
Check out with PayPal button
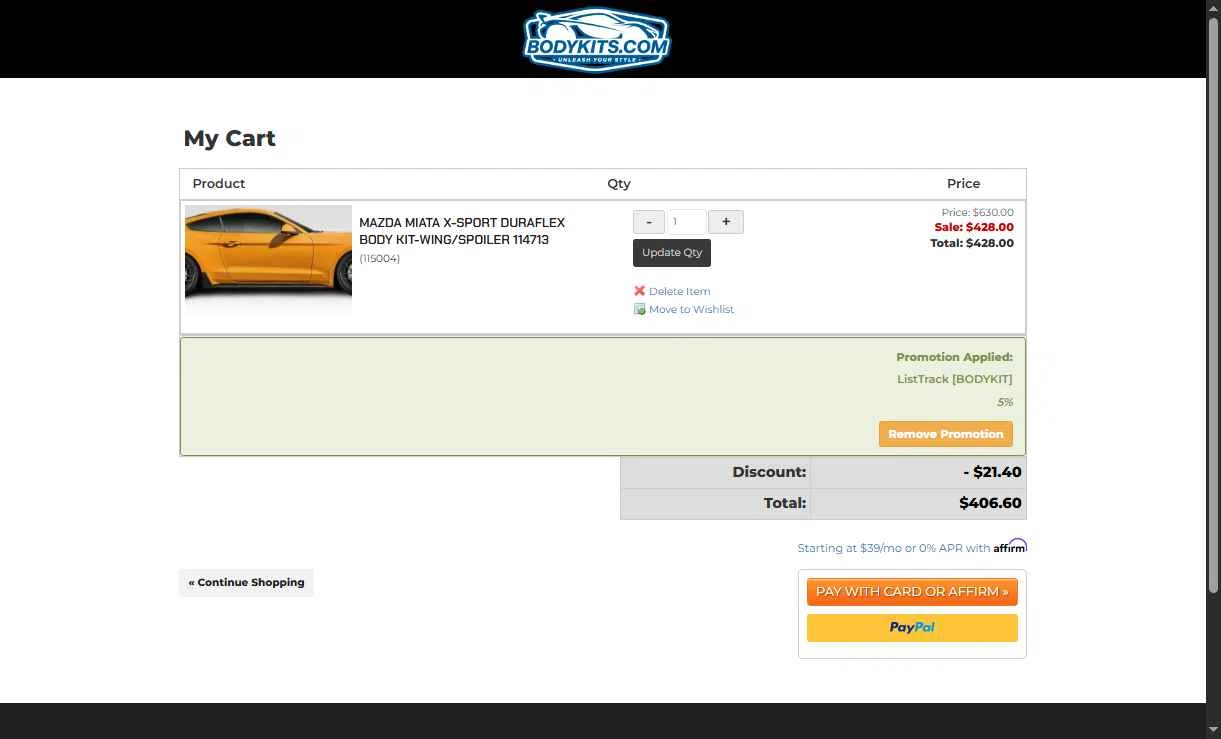pyautogui.click(x=912, y=628)
